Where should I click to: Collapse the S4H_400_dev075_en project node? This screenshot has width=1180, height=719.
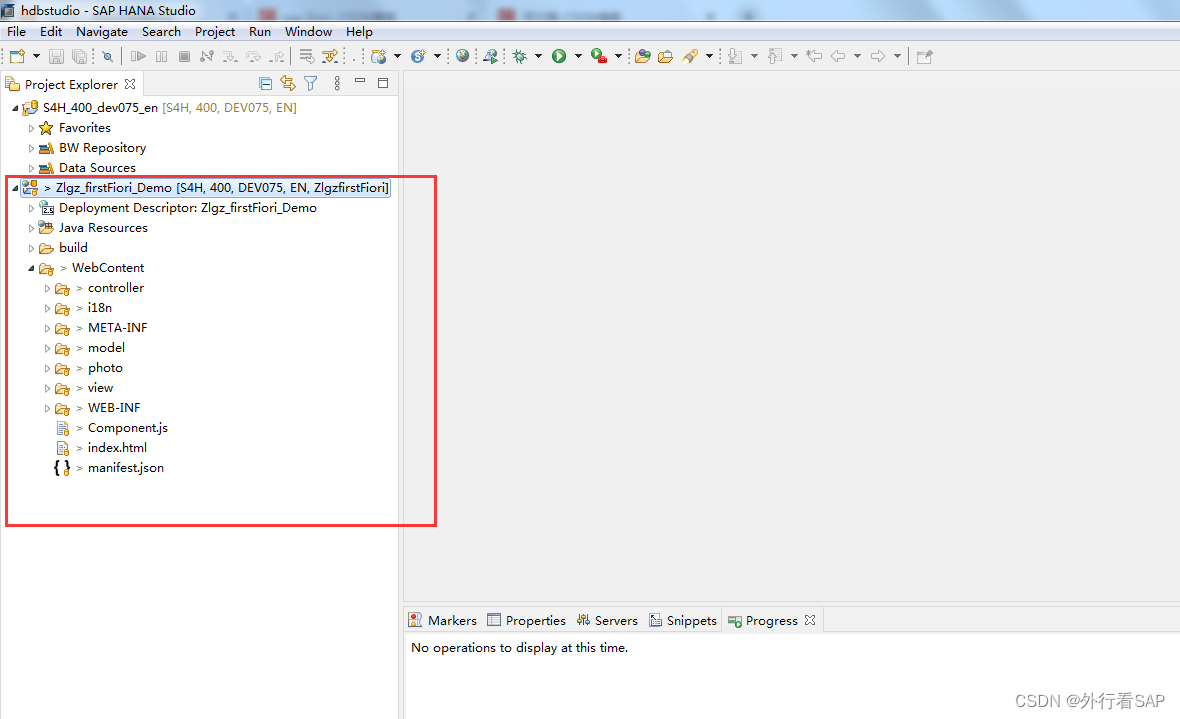(15, 108)
